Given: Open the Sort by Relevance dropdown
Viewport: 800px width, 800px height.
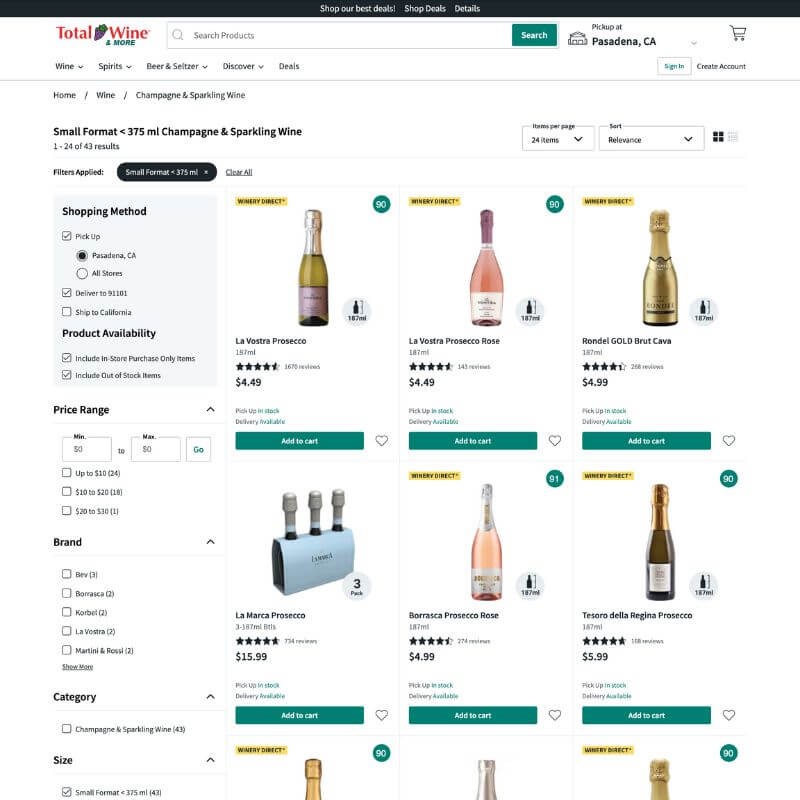Looking at the screenshot, I should click(652, 139).
